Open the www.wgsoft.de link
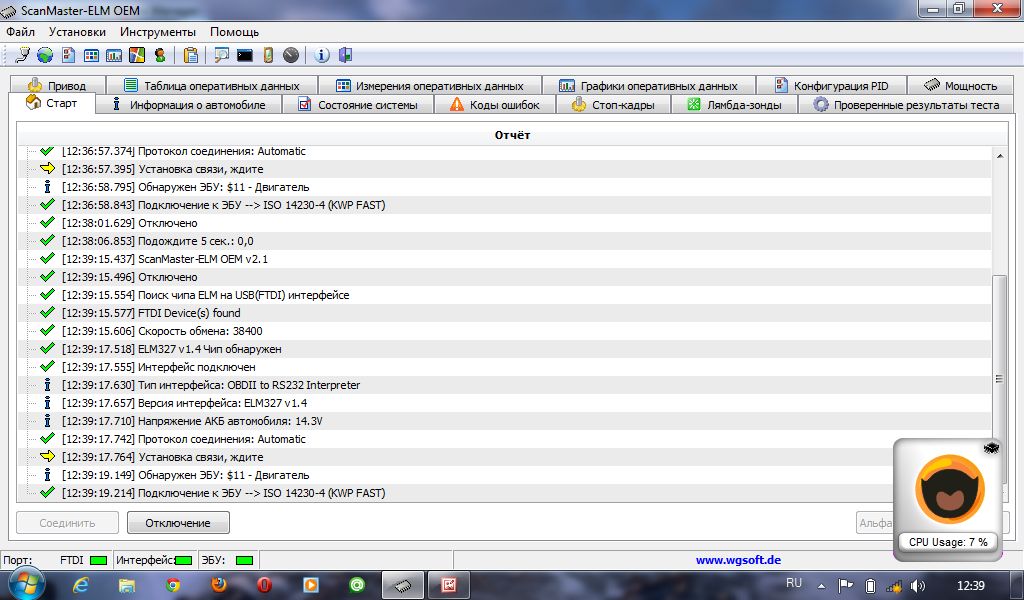This screenshot has width=1024, height=600. (738, 560)
